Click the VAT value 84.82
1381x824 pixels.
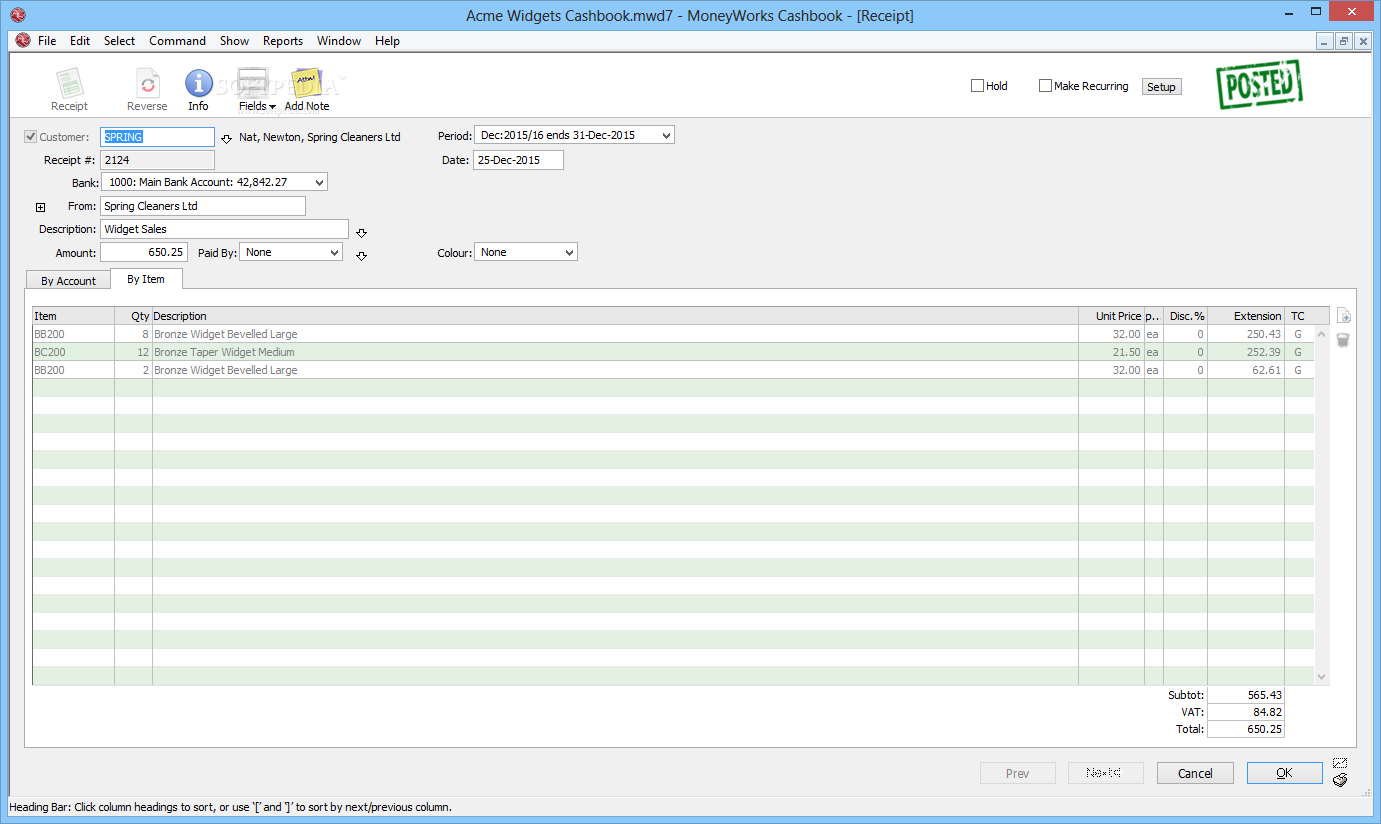tap(1246, 712)
